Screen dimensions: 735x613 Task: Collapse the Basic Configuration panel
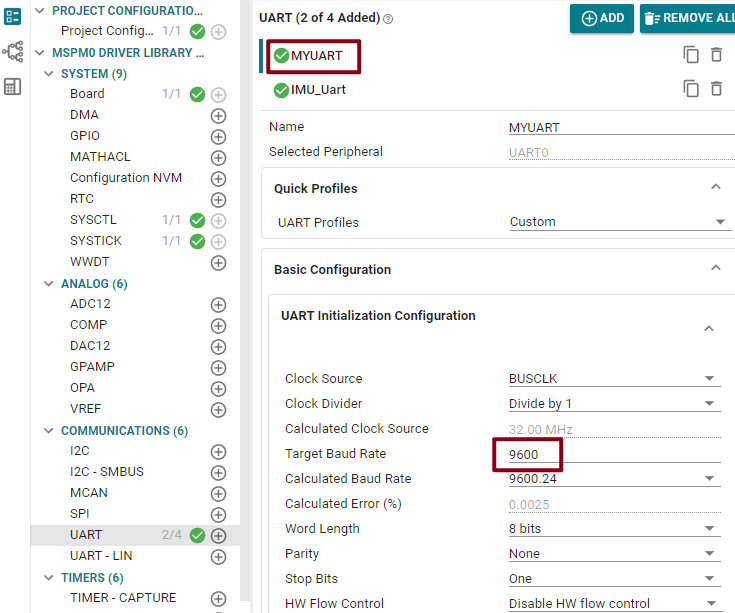716,268
